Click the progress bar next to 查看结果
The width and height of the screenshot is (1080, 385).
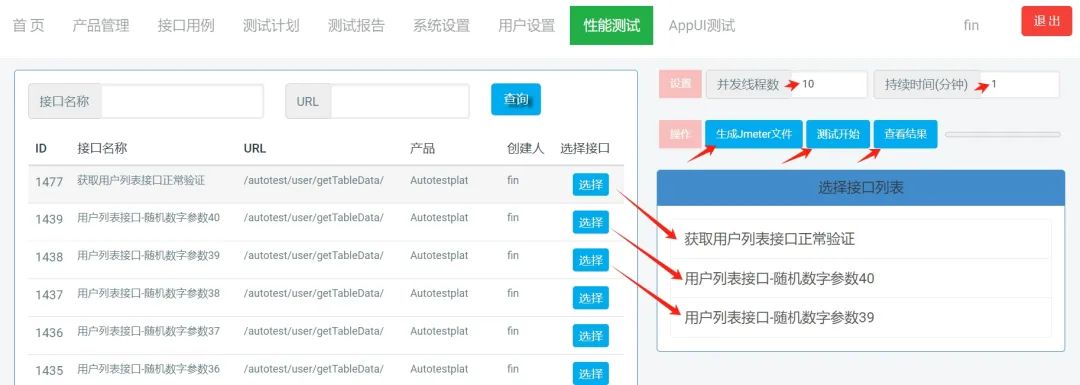1002,134
